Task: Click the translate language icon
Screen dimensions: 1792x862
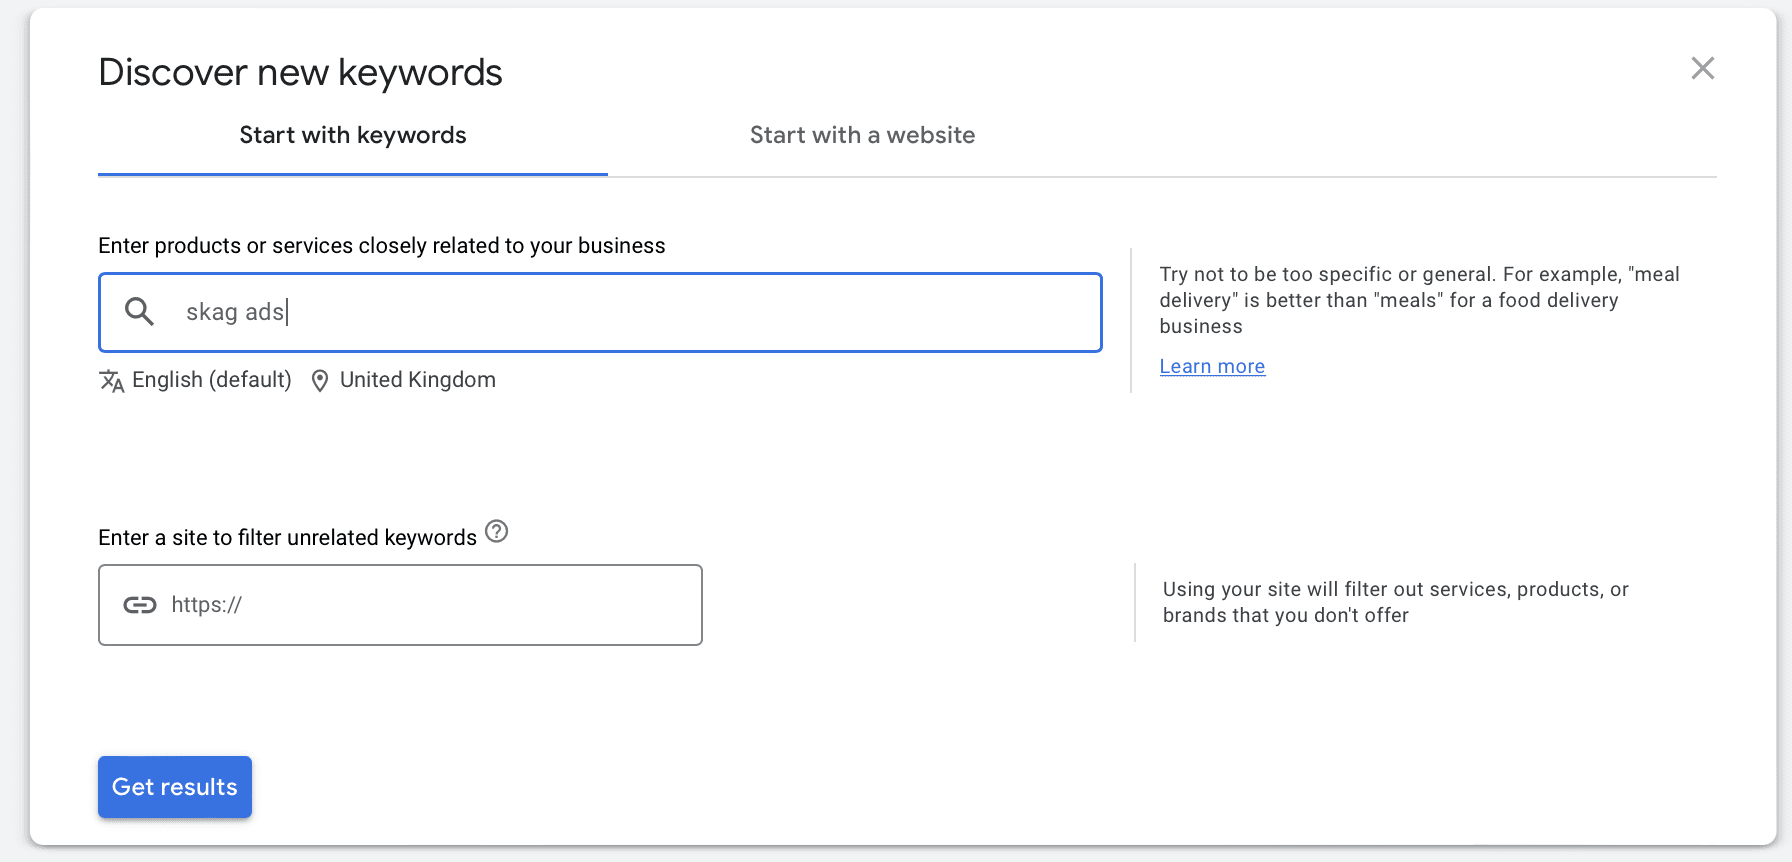Action: point(111,381)
